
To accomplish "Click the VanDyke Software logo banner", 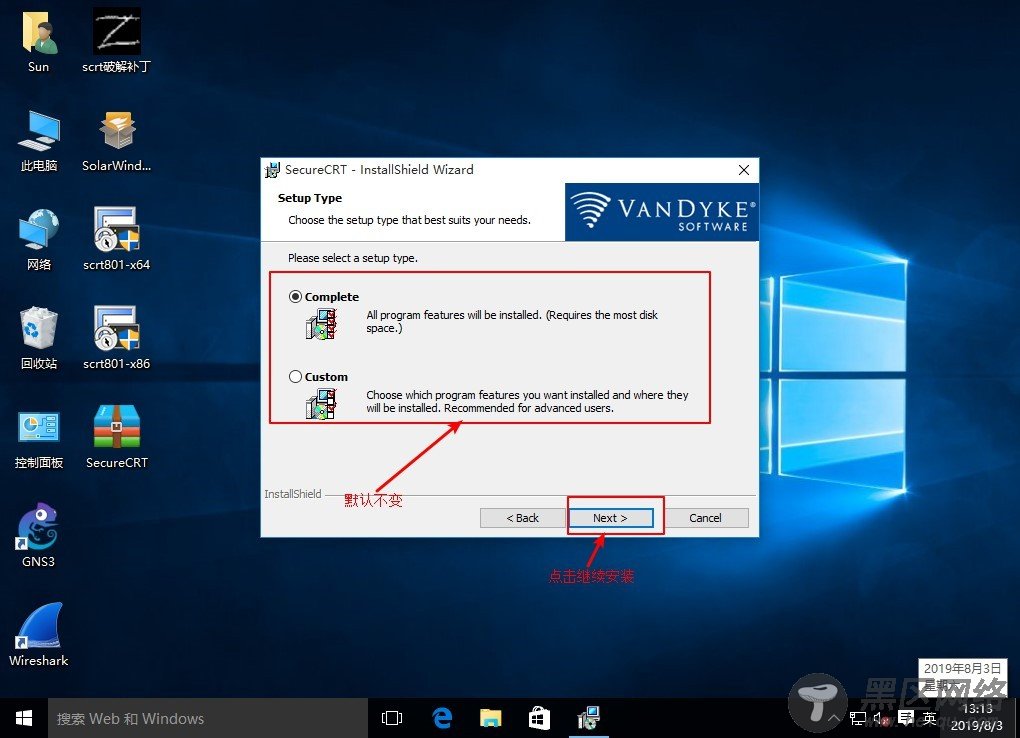I will (662, 212).
